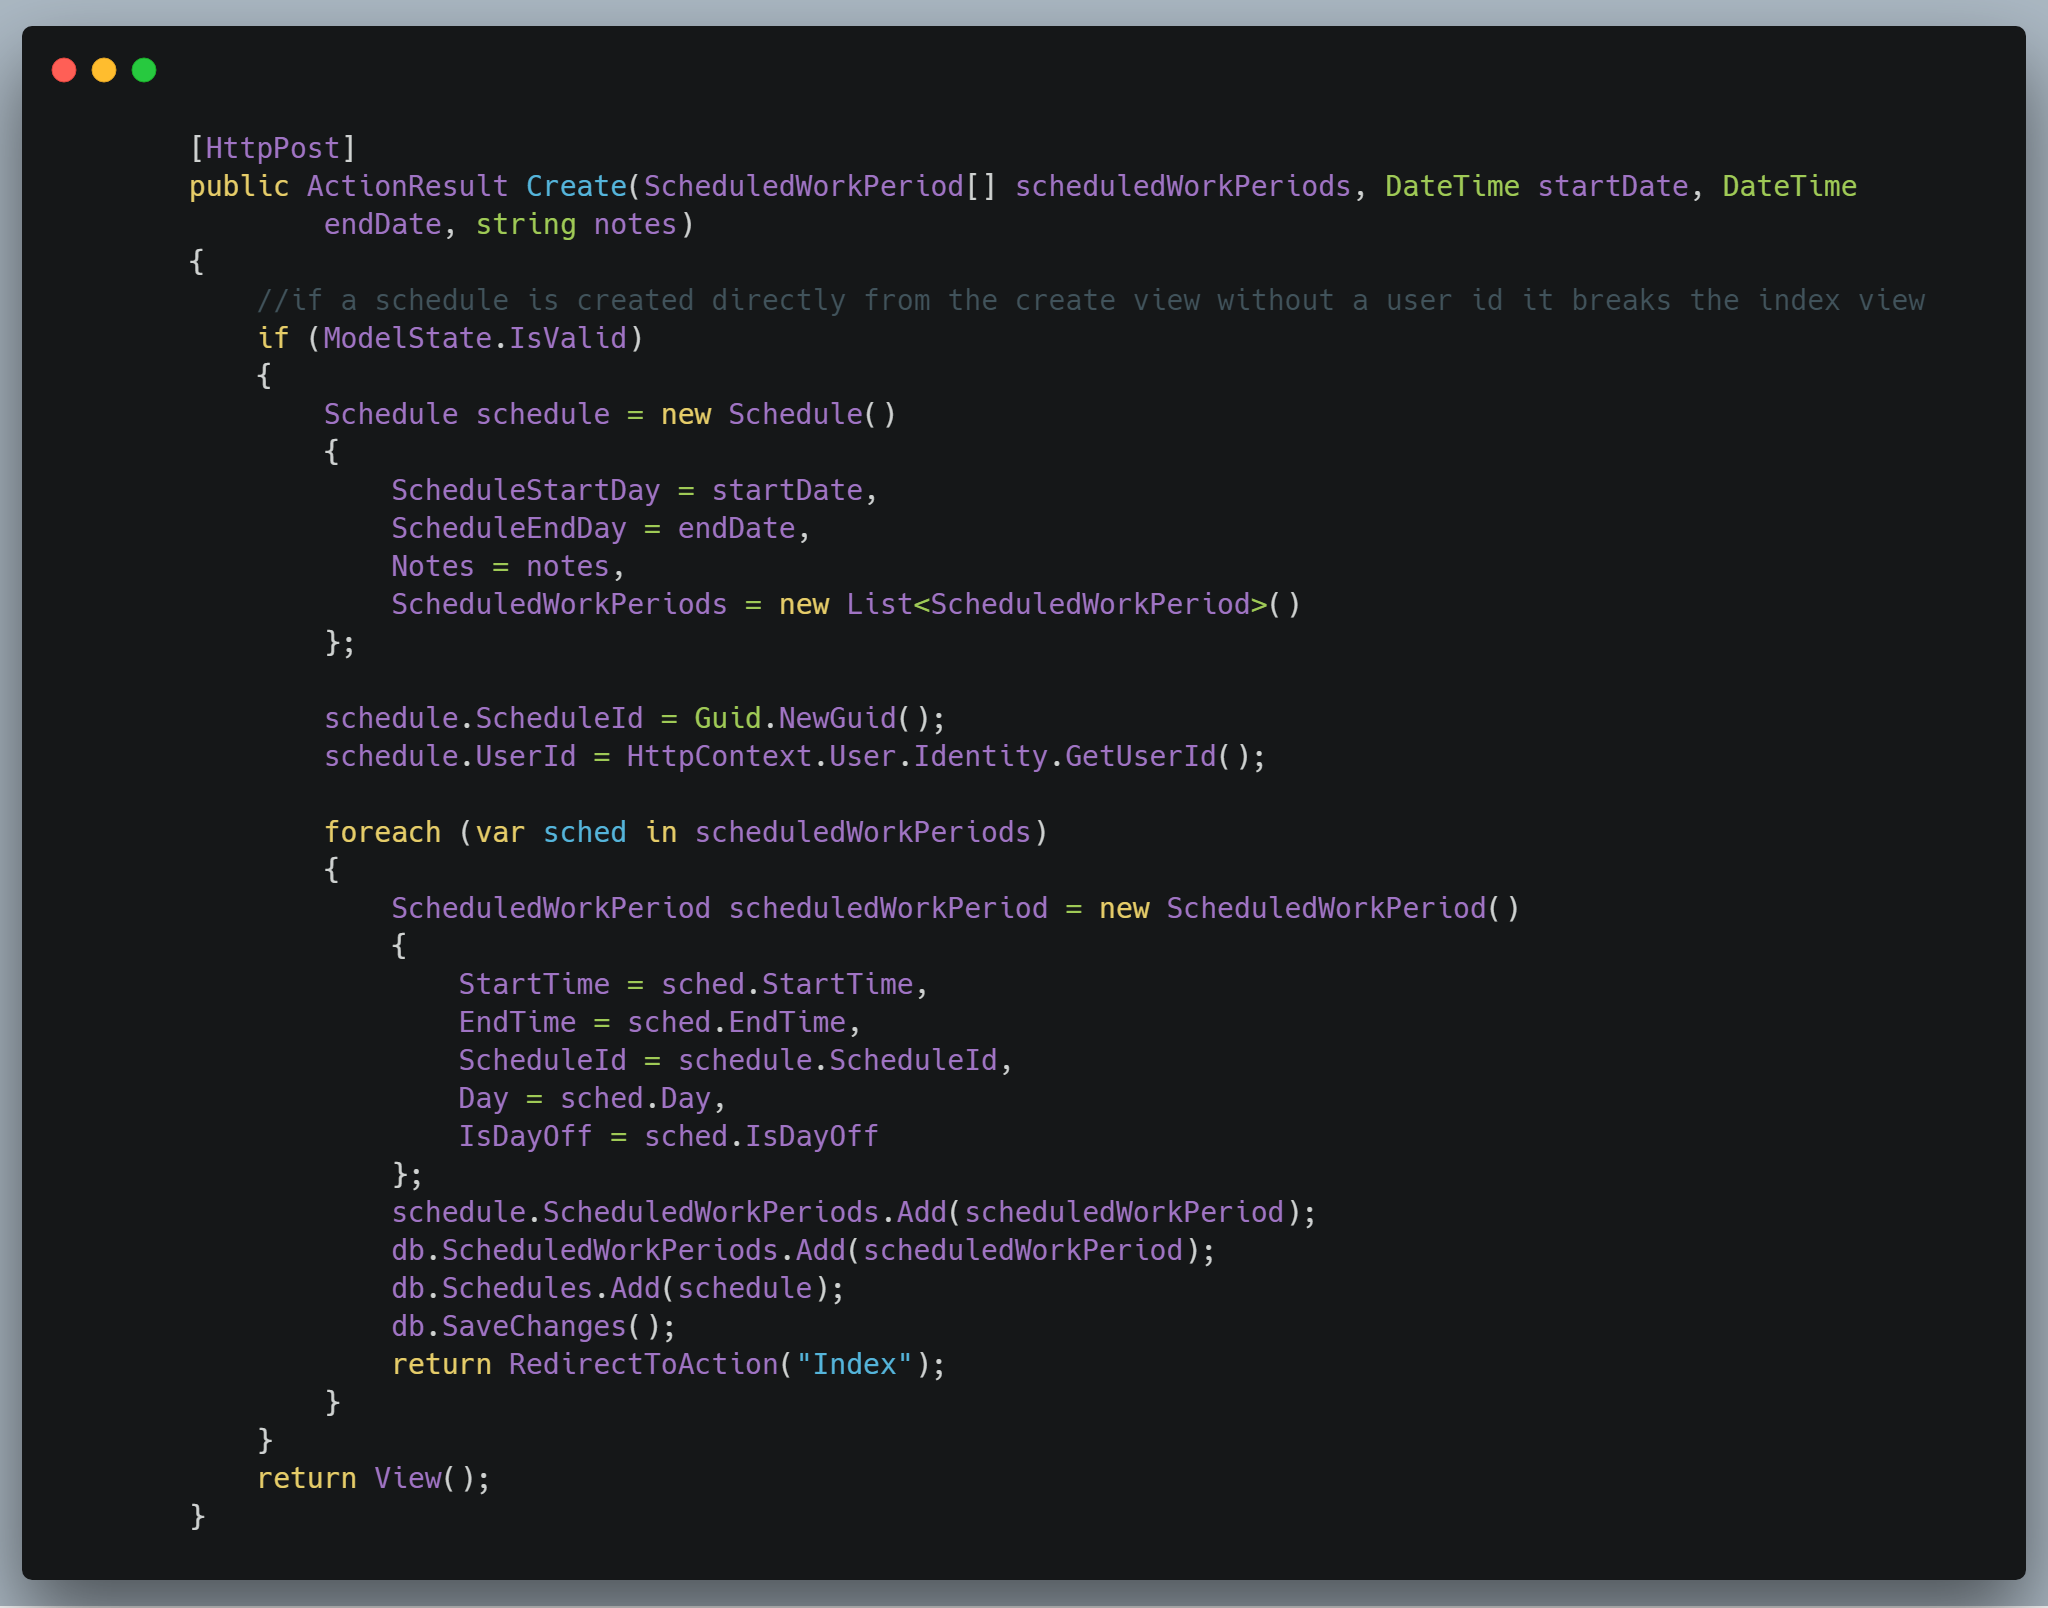
Task: Click the yellow minimize window button
Action: pyautogui.click(x=104, y=69)
